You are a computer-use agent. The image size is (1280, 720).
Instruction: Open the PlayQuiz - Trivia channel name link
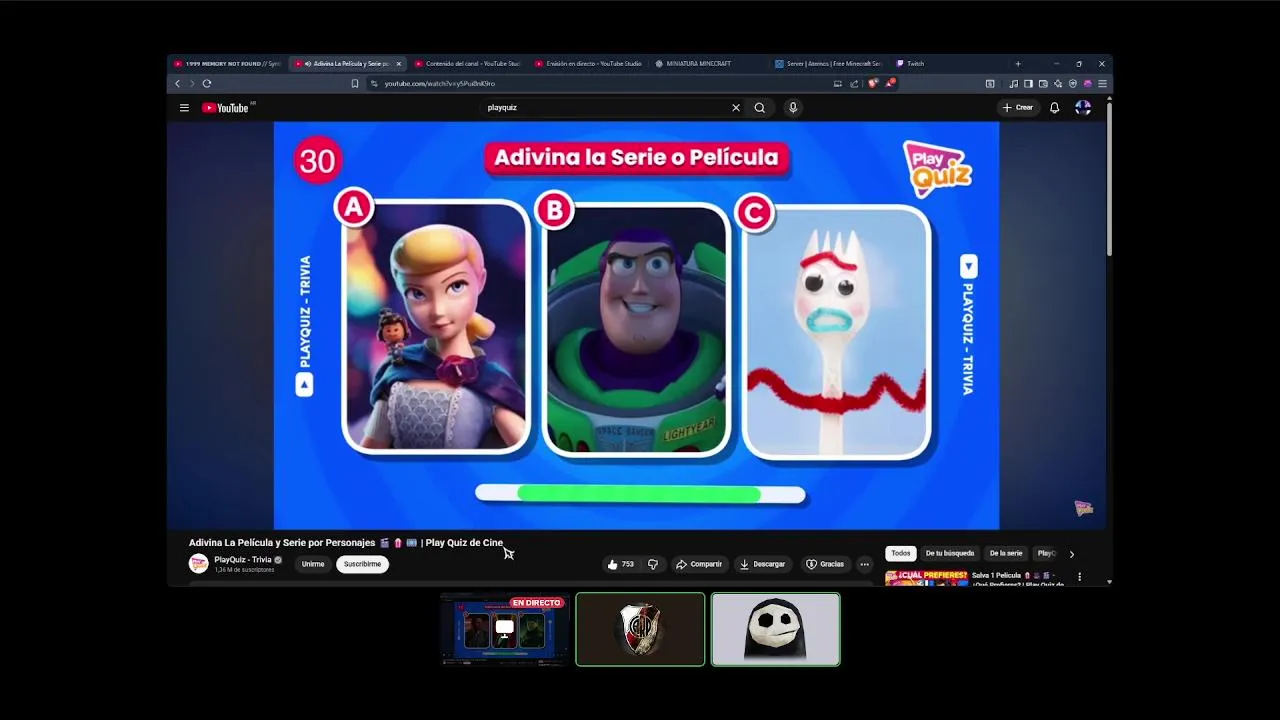click(x=242, y=560)
